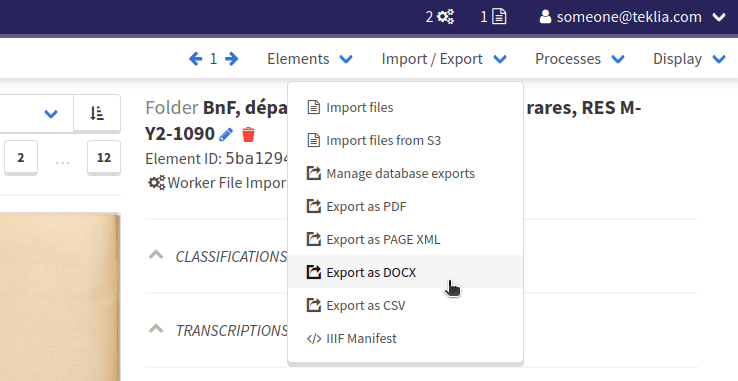Delete folder with the red trash icon
Screen dimensions: 738x381
coord(249,135)
